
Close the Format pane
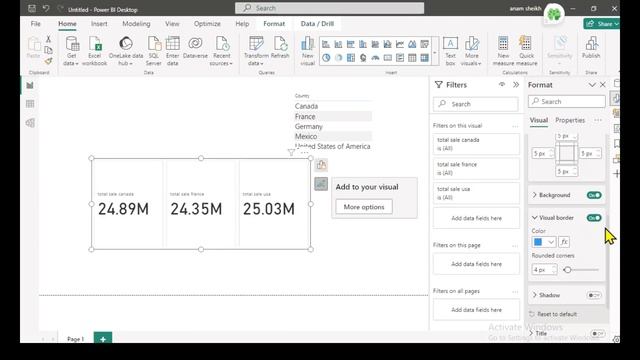tap(603, 85)
